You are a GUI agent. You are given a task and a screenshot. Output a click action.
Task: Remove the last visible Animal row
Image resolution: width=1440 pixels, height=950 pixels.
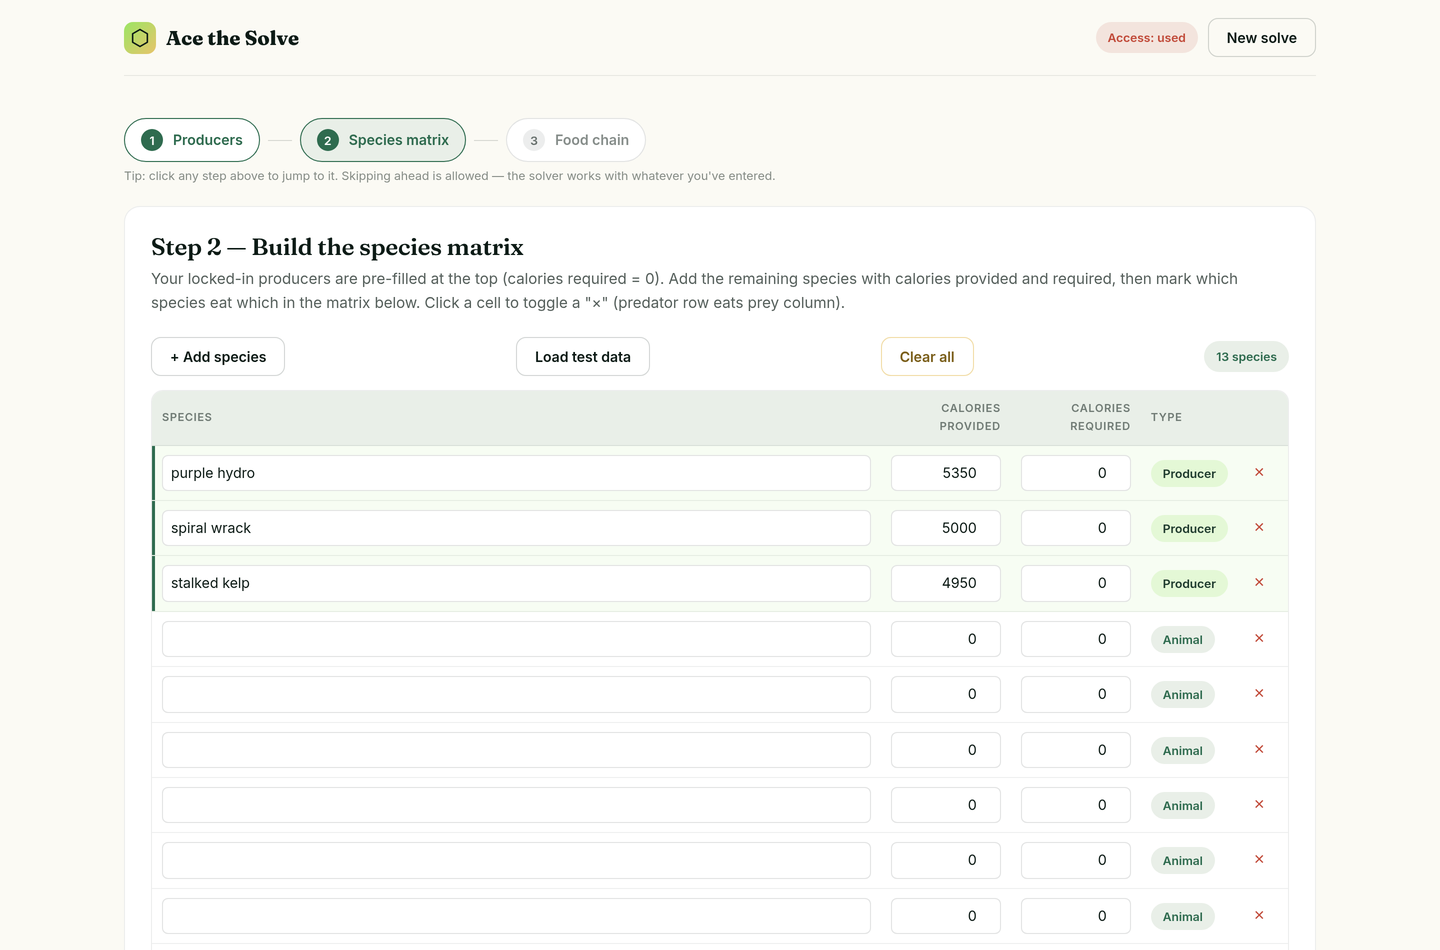click(x=1259, y=915)
